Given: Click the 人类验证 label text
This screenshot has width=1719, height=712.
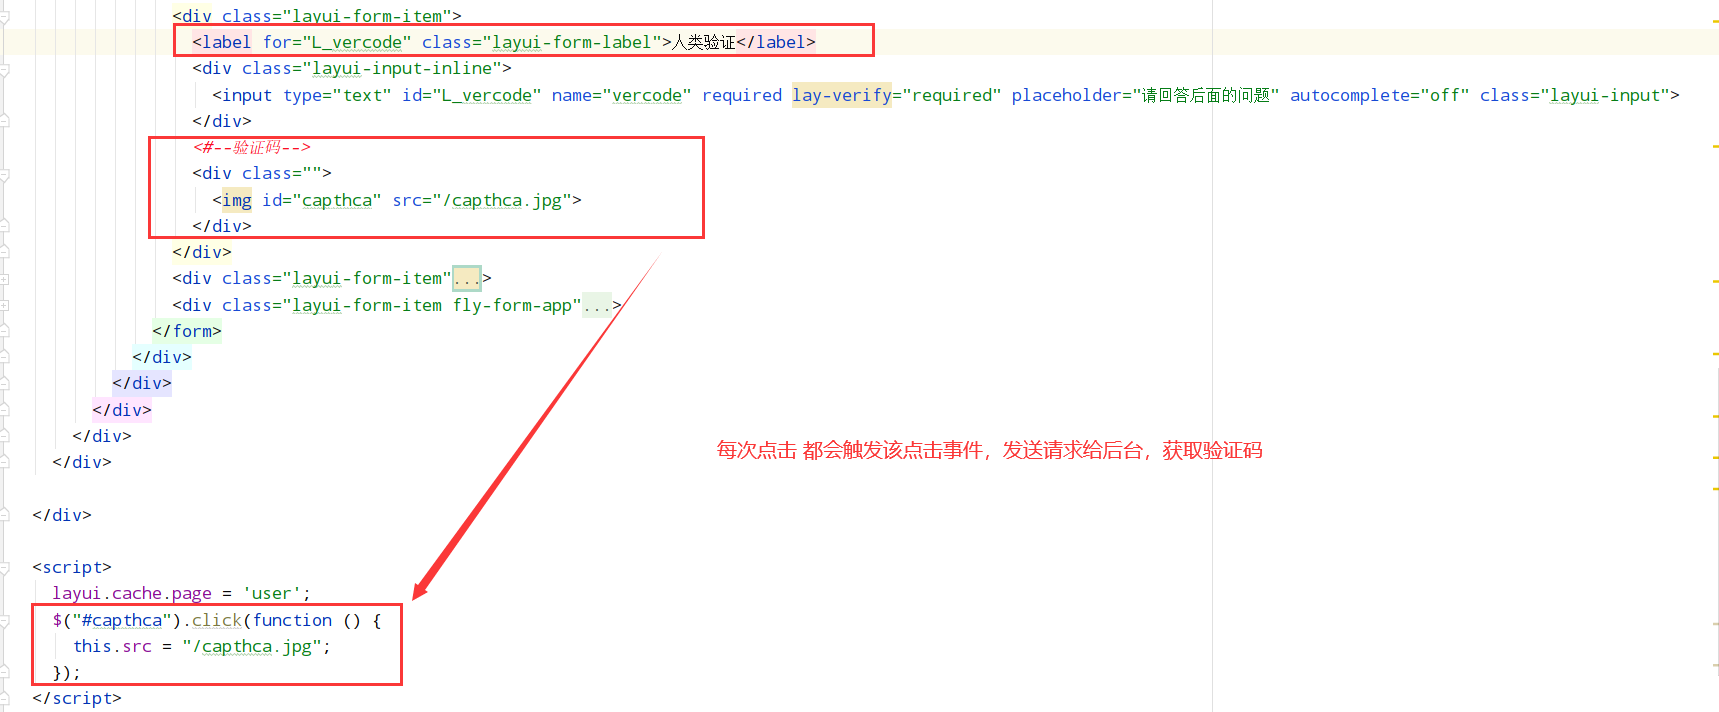Looking at the screenshot, I should click(704, 42).
